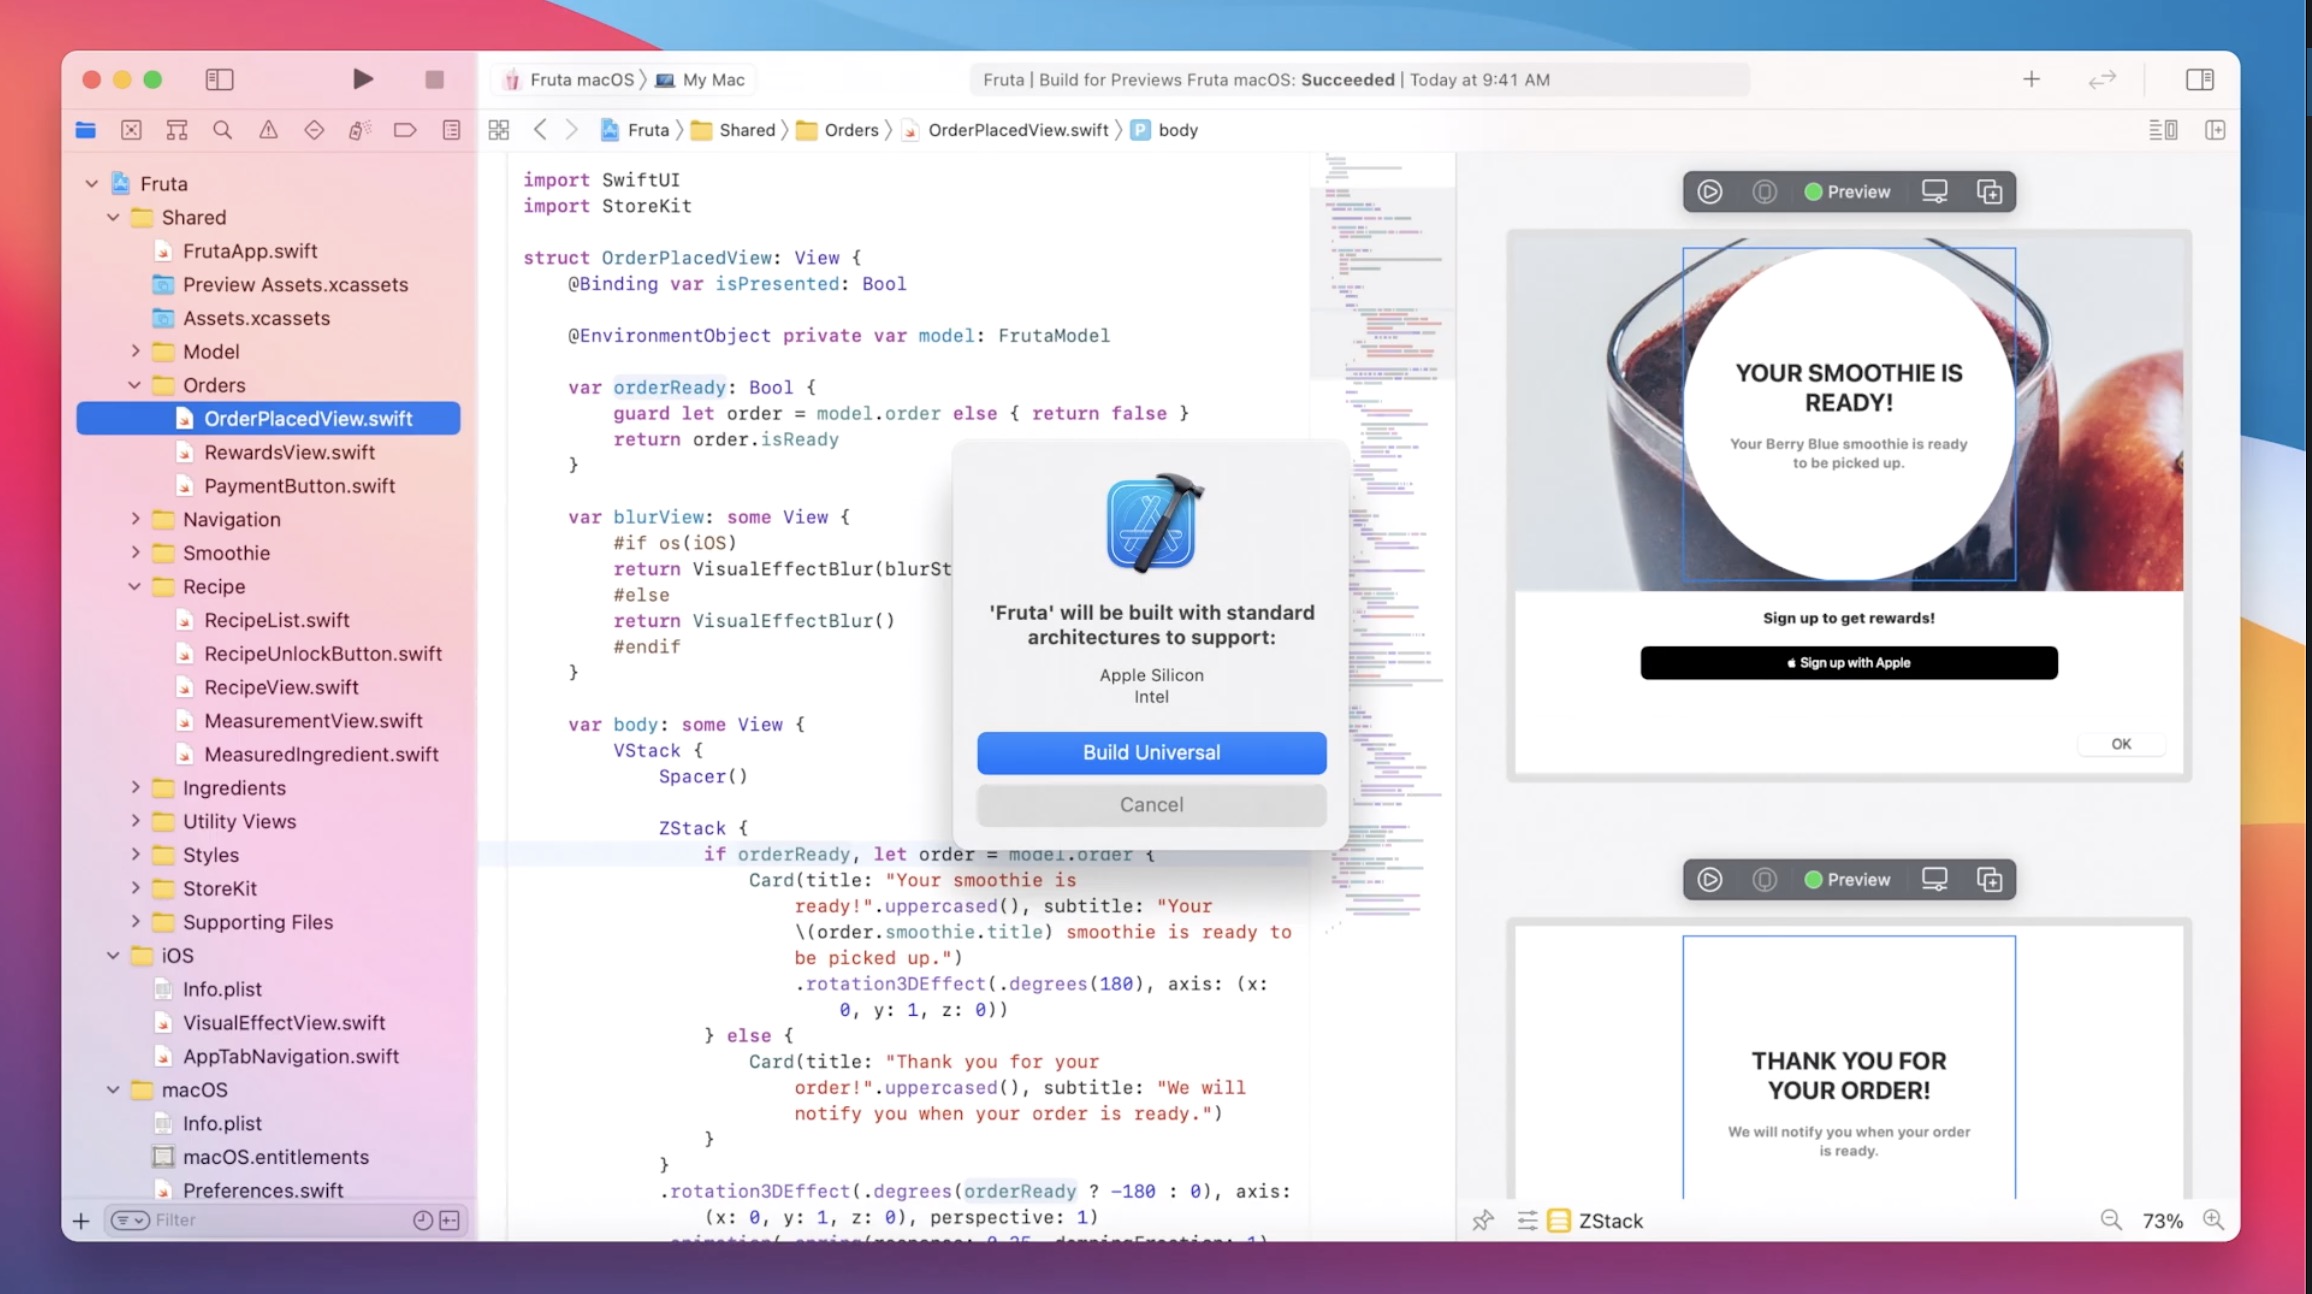Click OrderPlacedView.swift in jump bar
The image size is (2312, 1294).
pos(1005,130)
